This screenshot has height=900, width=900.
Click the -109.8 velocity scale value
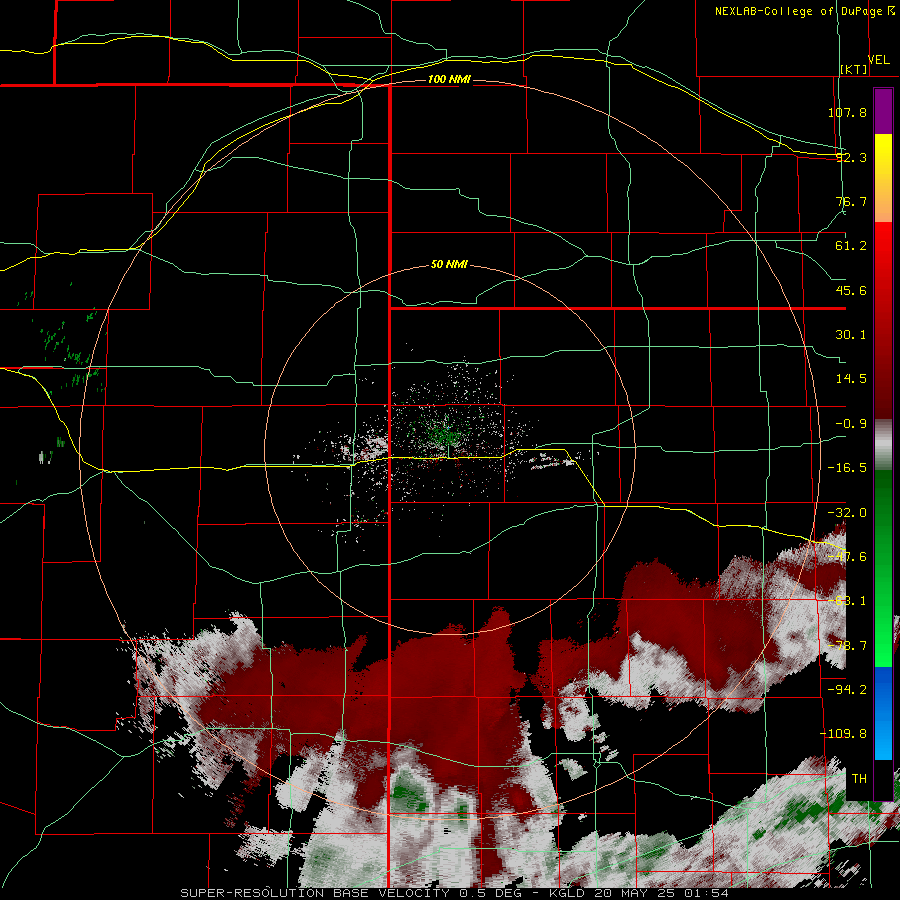843,734
